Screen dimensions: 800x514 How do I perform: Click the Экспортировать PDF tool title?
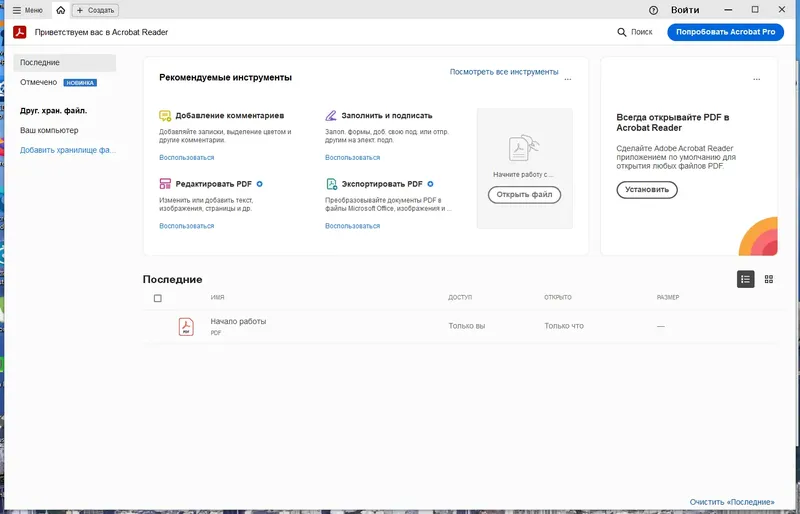[x=382, y=184]
